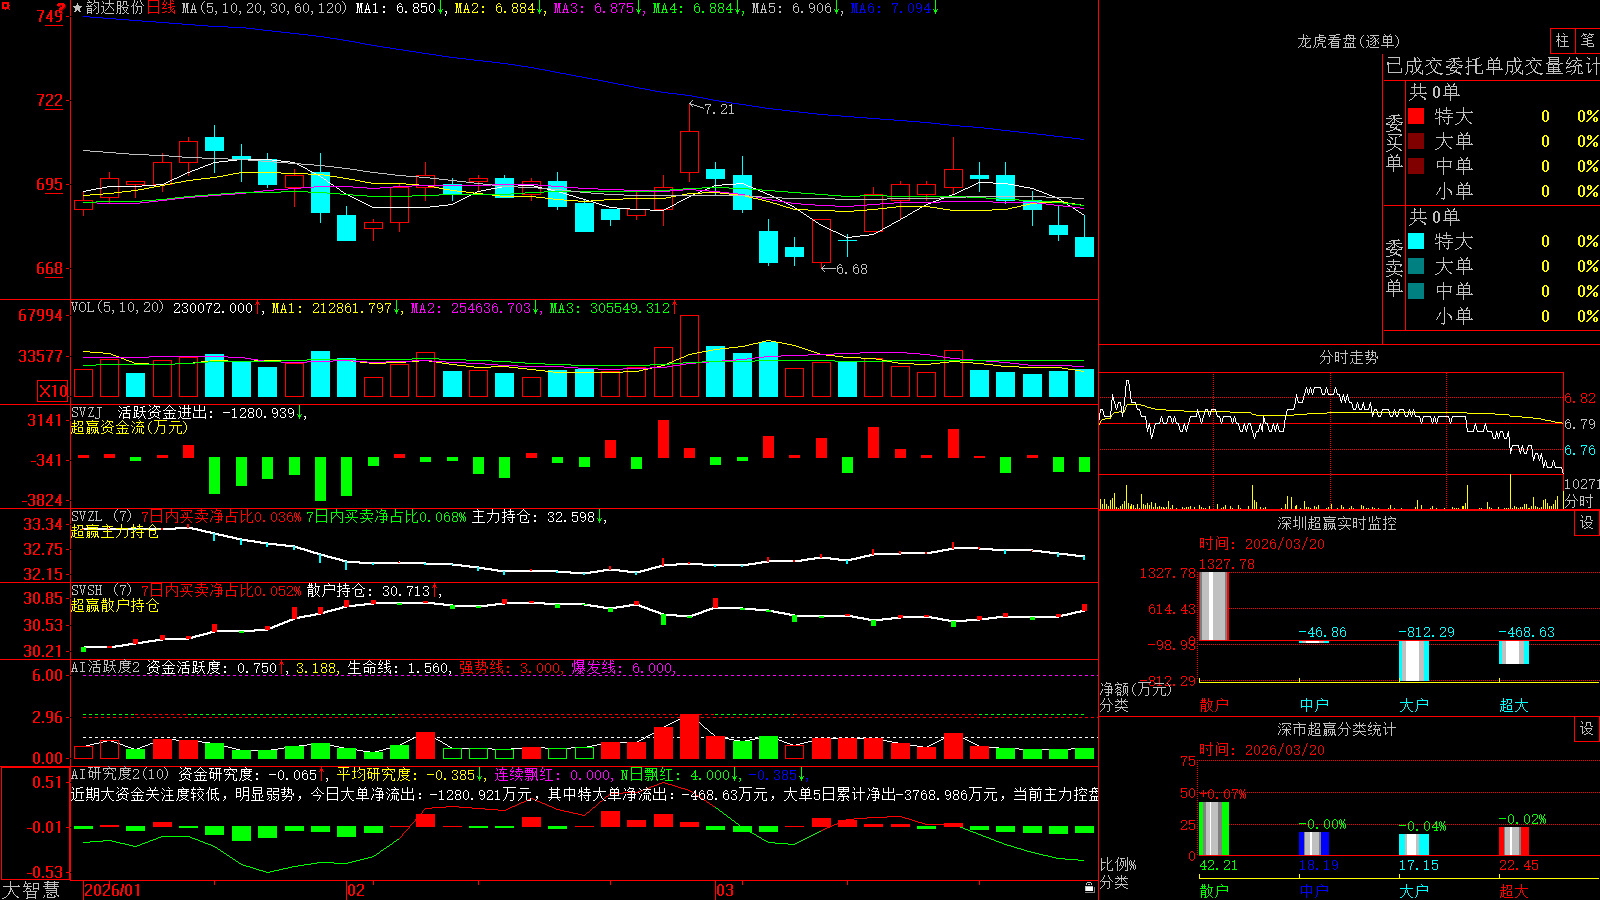Select dark red 中单 buy-order swatch

1416,166
